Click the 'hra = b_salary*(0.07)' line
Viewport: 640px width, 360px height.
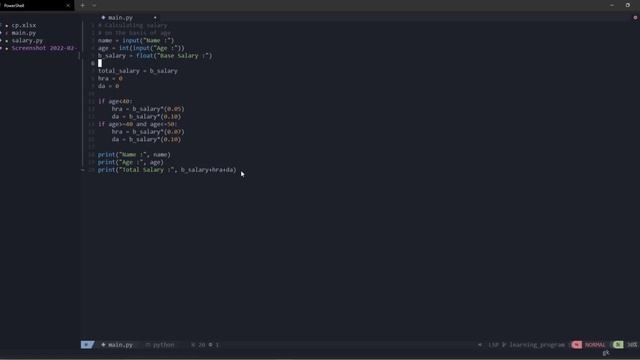pyautogui.click(x=148, y=132)
